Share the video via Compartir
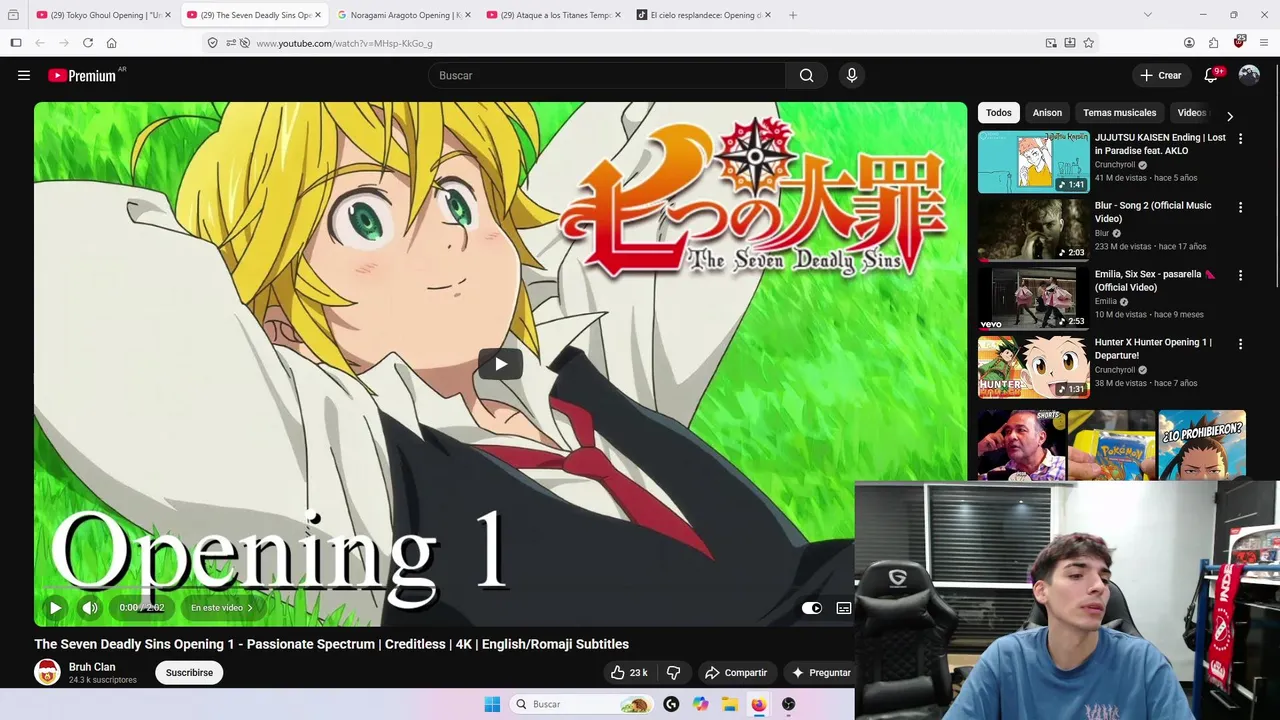This screenshot has width=1280, height=720. (736, 673)
